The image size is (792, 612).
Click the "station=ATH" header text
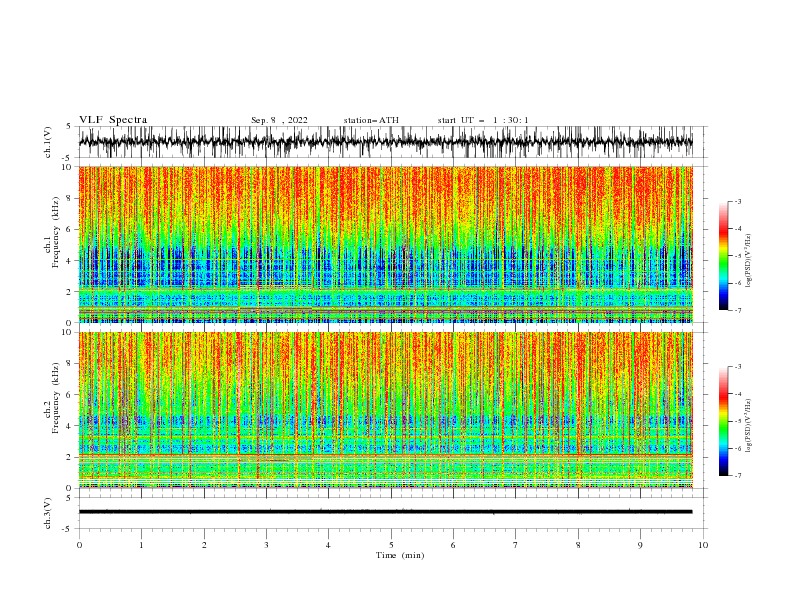click(x=371, y=120)
